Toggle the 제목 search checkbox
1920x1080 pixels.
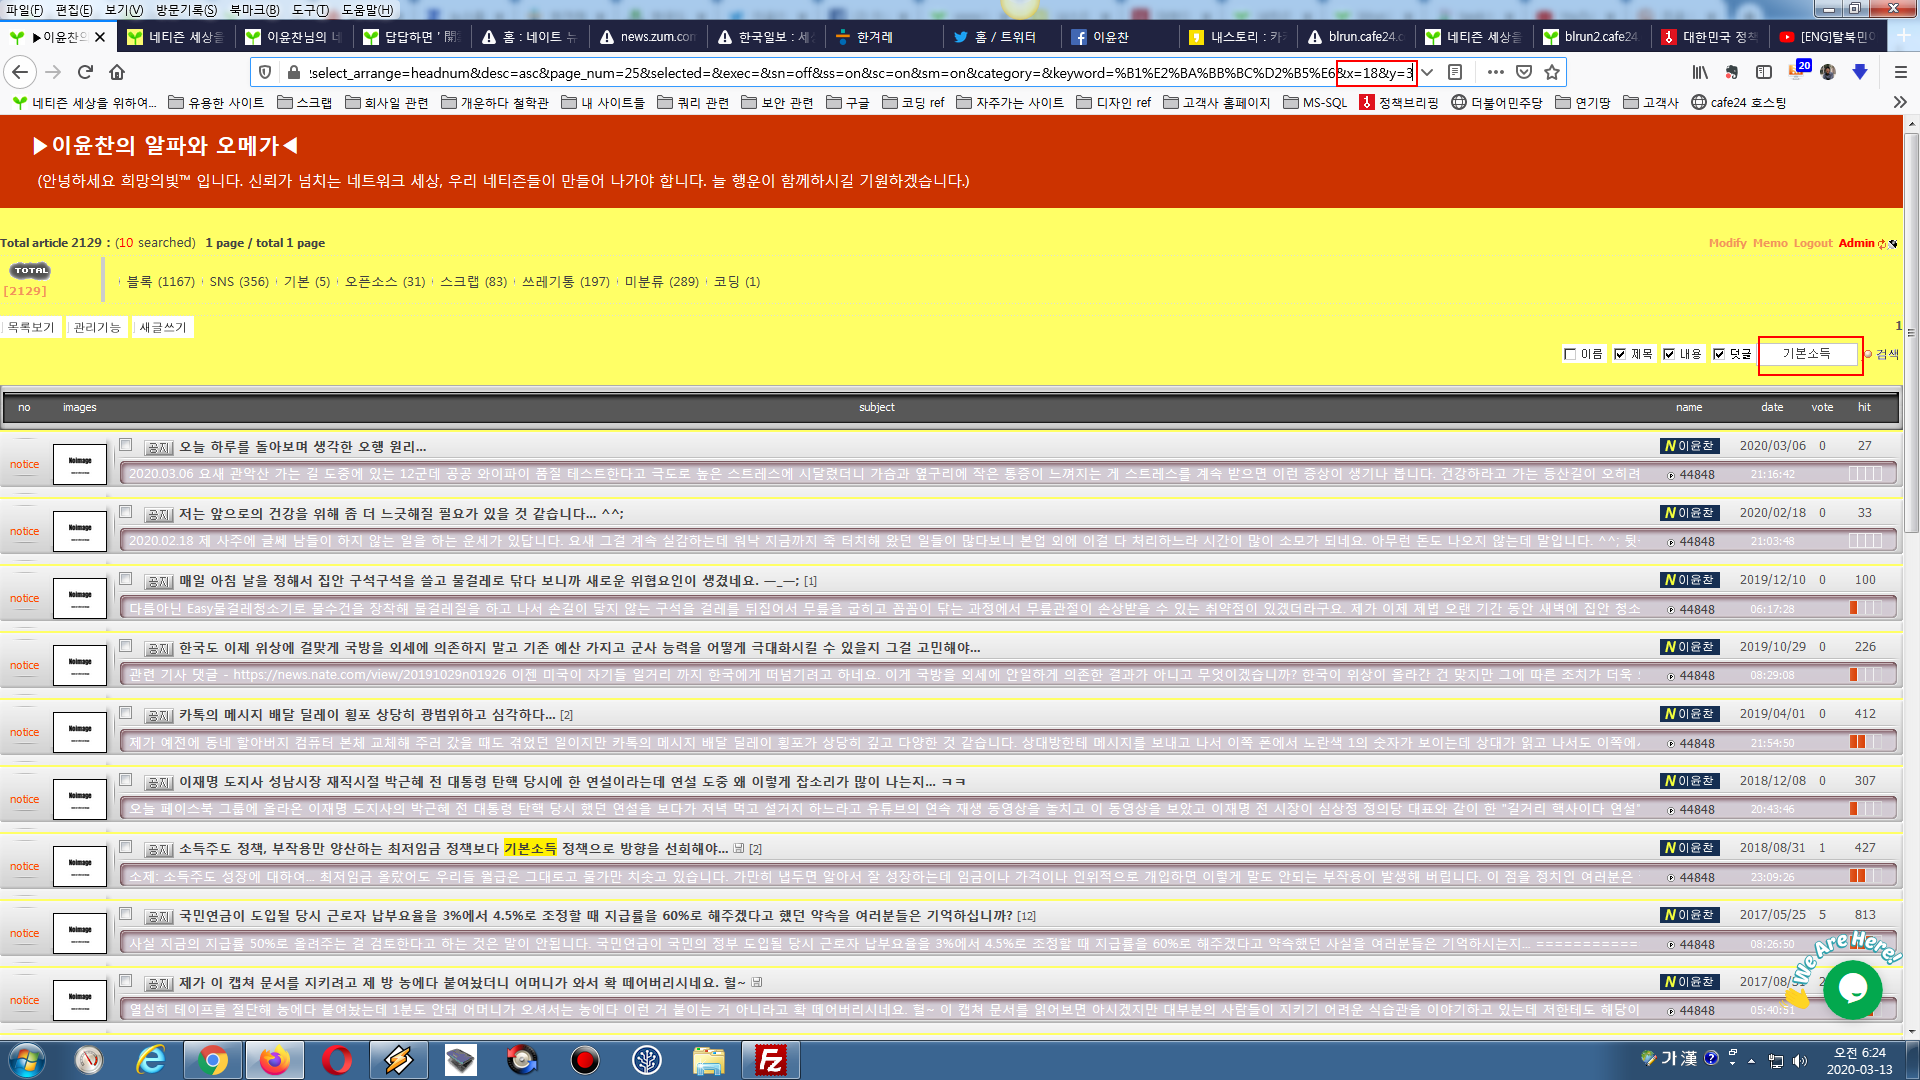(1620, 354)
